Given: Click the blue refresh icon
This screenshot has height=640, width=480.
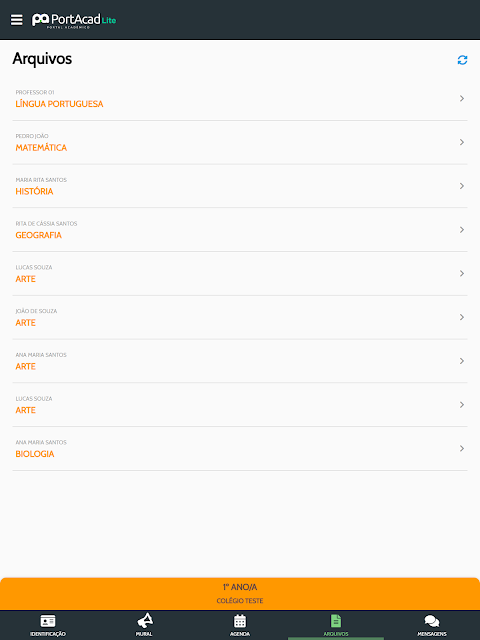Looking at the screenshot, I should [x=462, y=60].
